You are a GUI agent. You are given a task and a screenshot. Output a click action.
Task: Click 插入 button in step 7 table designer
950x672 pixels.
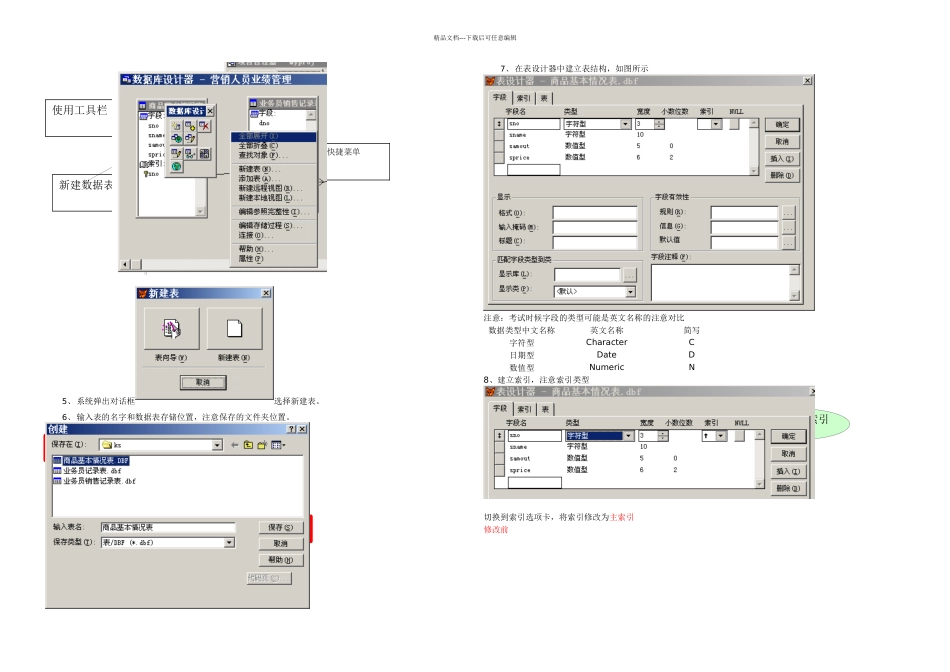click(x=782, y=158)
